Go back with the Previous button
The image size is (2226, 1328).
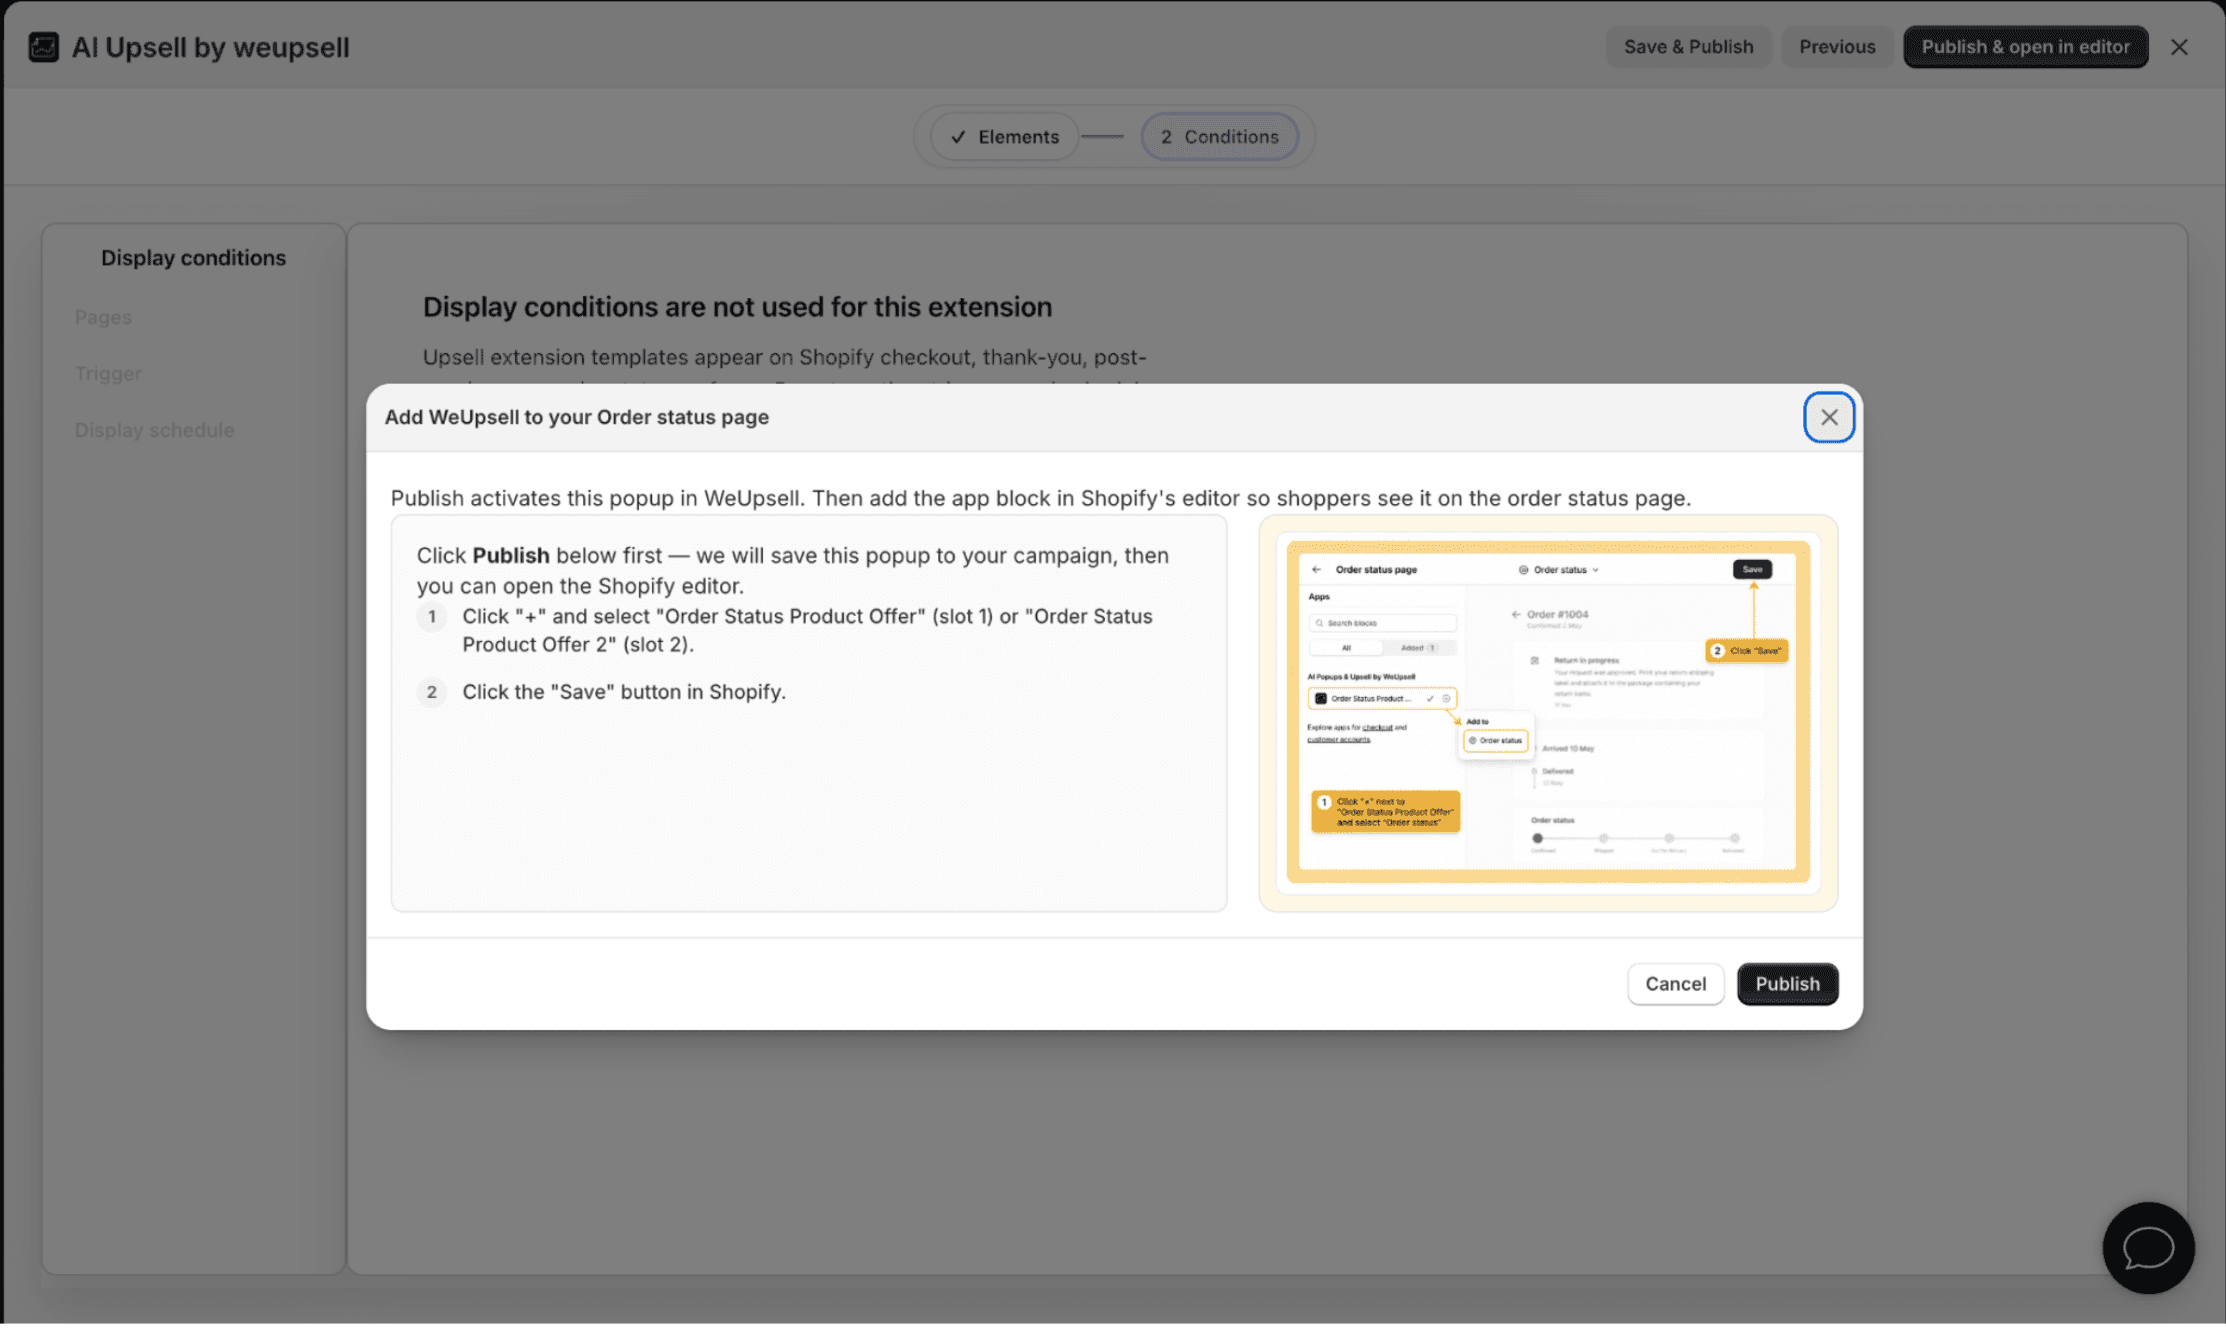click(x=1837, y=47)
